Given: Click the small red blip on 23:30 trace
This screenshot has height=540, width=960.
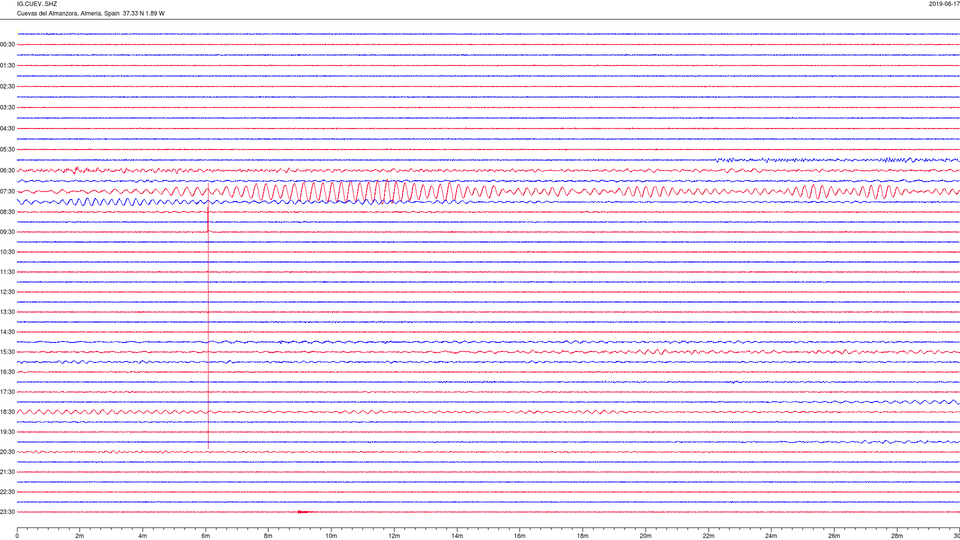Looking at the screenshot, I should [x=304, y=512].
